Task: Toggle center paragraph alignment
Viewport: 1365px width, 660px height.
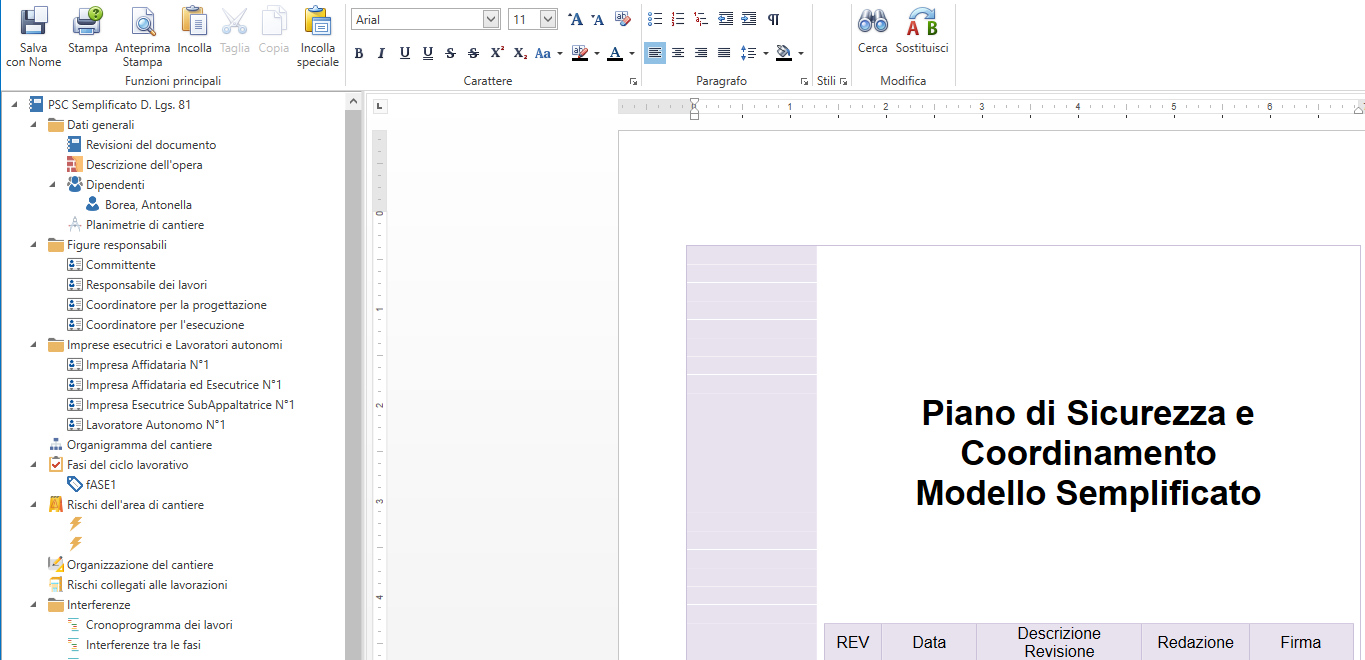Action: (678, 53)
